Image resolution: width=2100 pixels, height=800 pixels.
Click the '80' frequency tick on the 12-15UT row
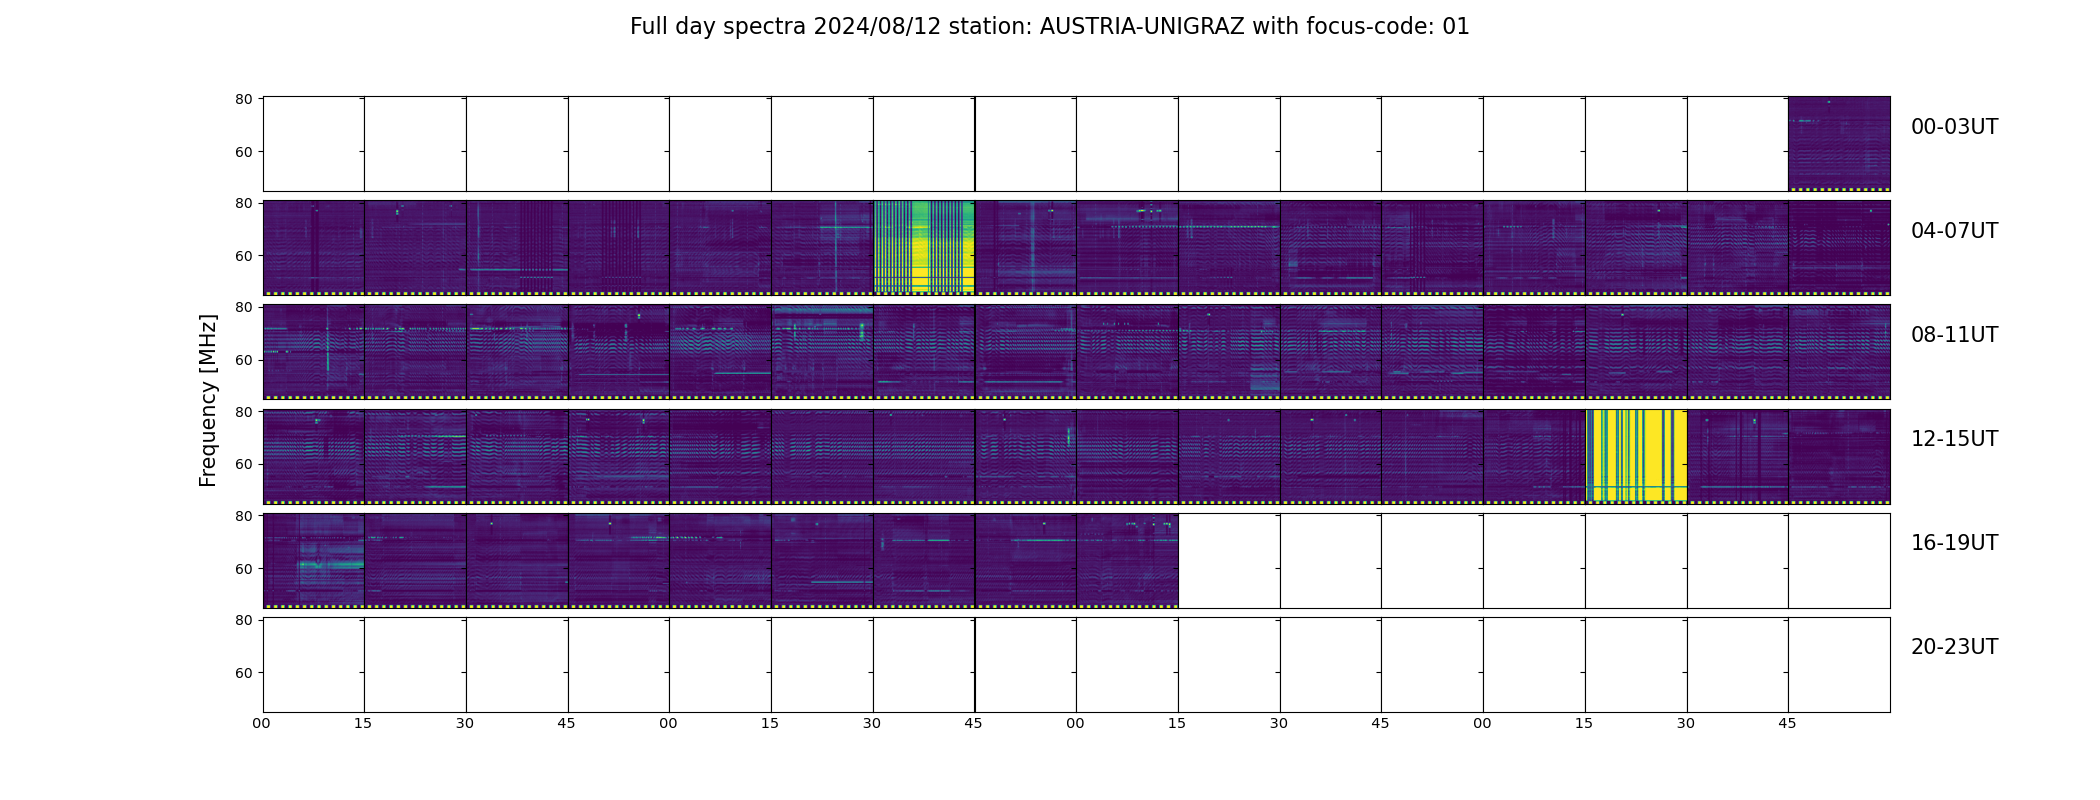tap(243, 412)
